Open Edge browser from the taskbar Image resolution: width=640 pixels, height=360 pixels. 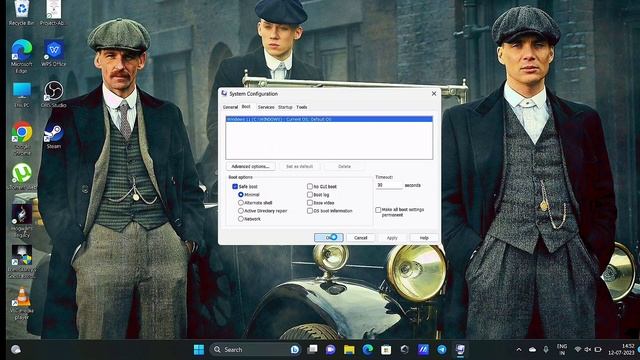coord(367,349)
